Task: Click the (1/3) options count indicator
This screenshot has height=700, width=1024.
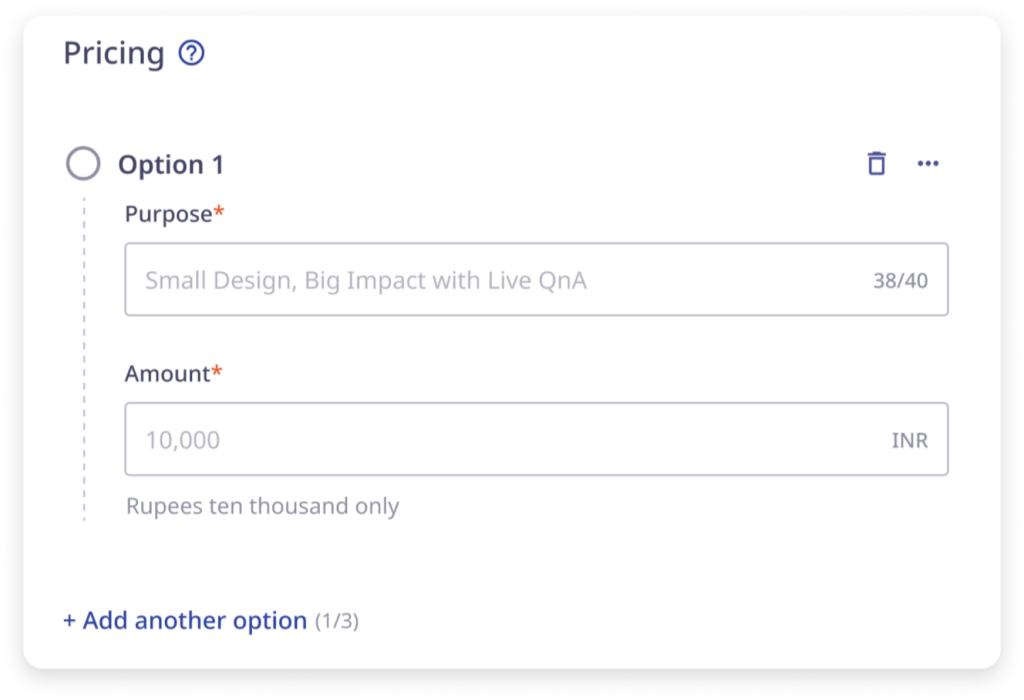Action: (337, 622)
